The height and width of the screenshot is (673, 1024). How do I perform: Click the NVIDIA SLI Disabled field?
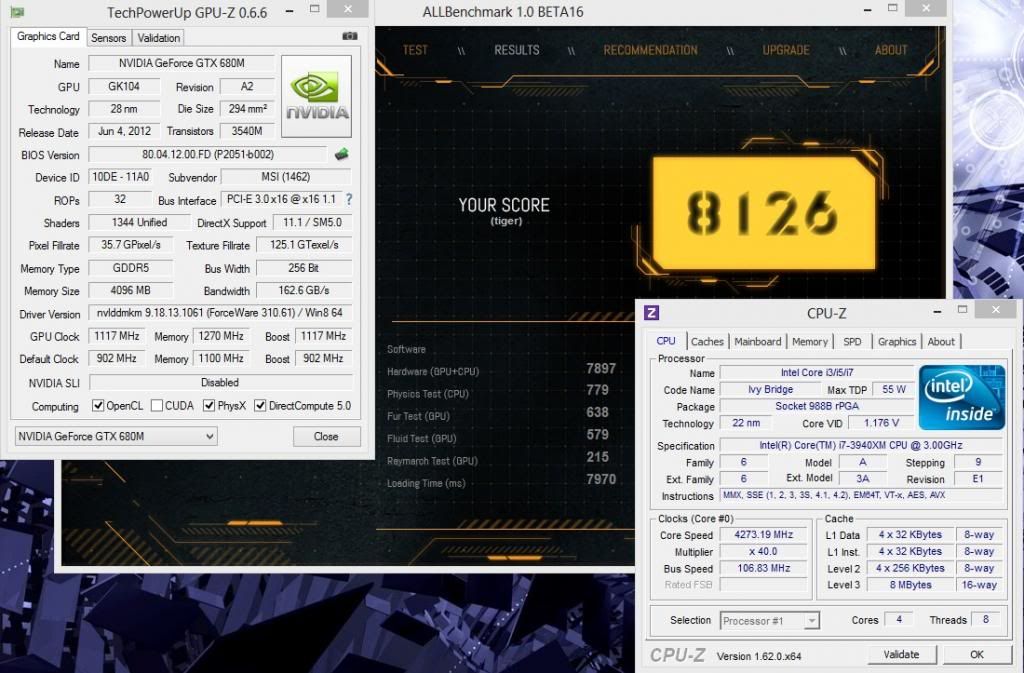(x=220, y=383)
